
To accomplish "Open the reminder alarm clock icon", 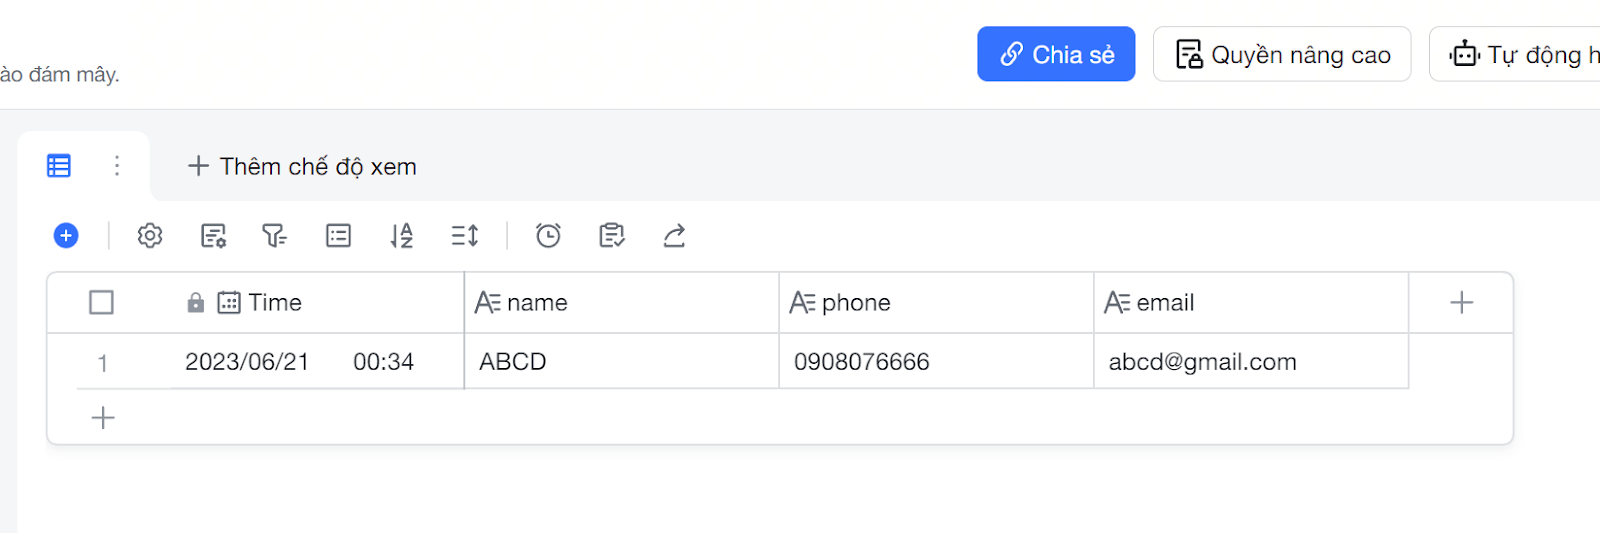I will pos(548,236).
